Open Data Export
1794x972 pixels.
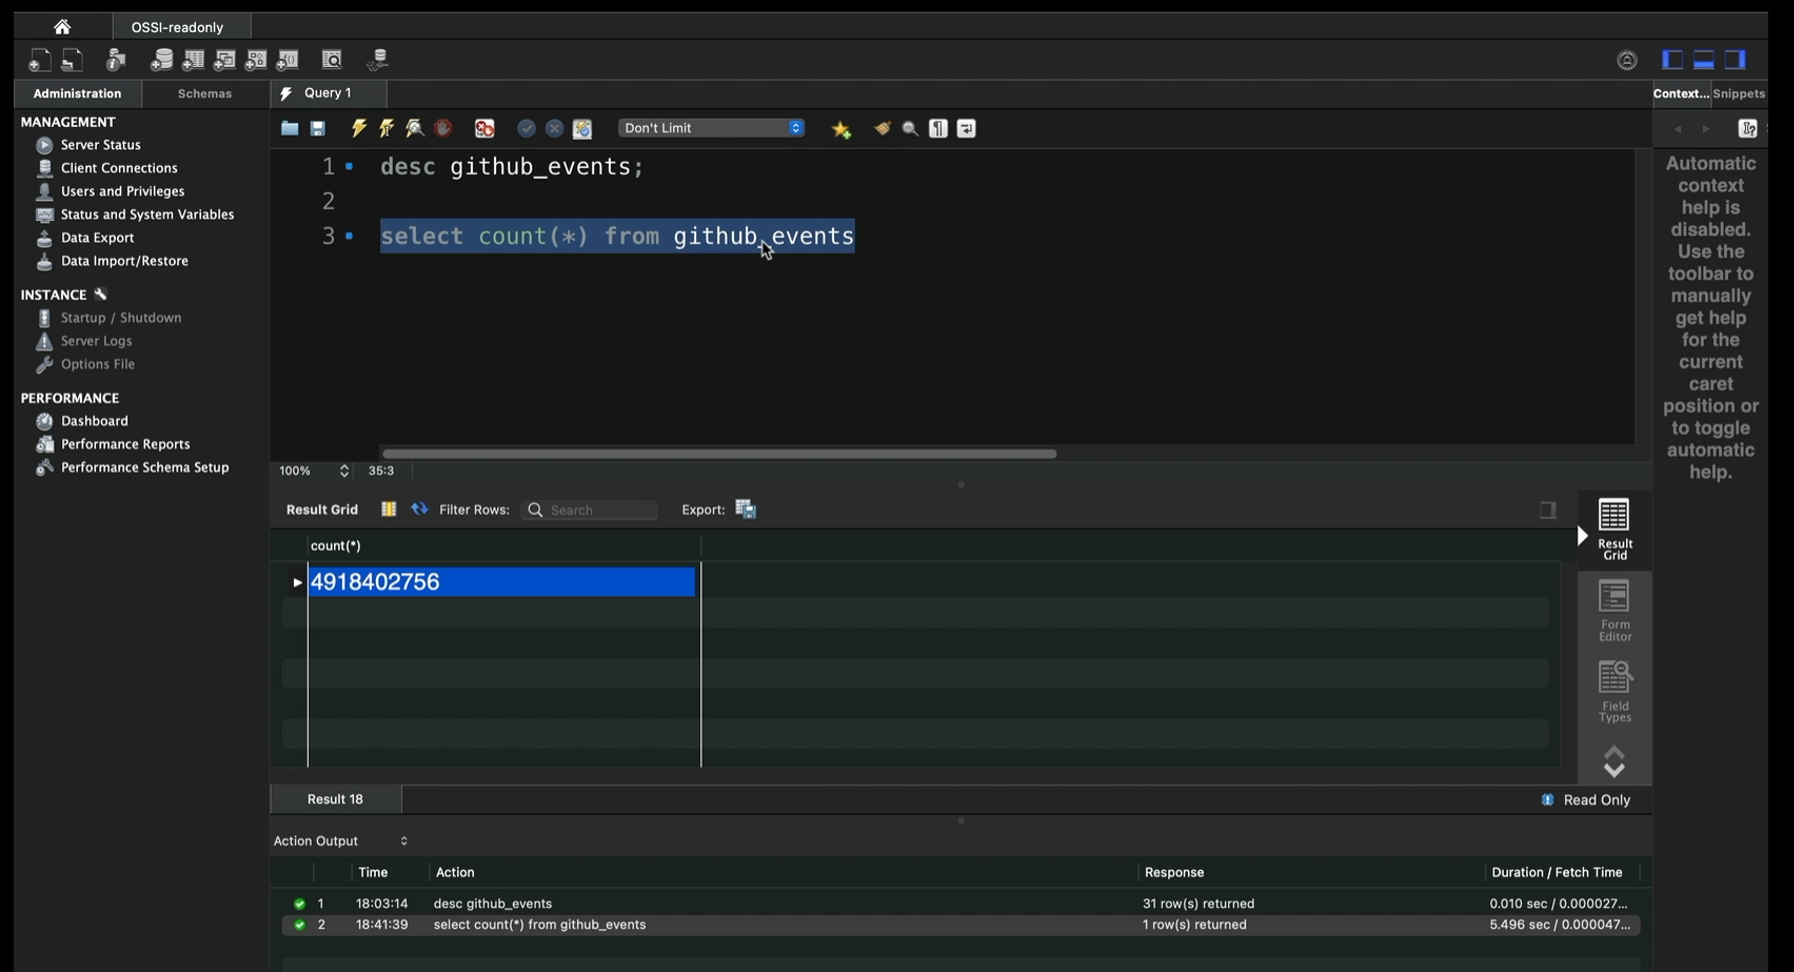(x=97, y=238)
